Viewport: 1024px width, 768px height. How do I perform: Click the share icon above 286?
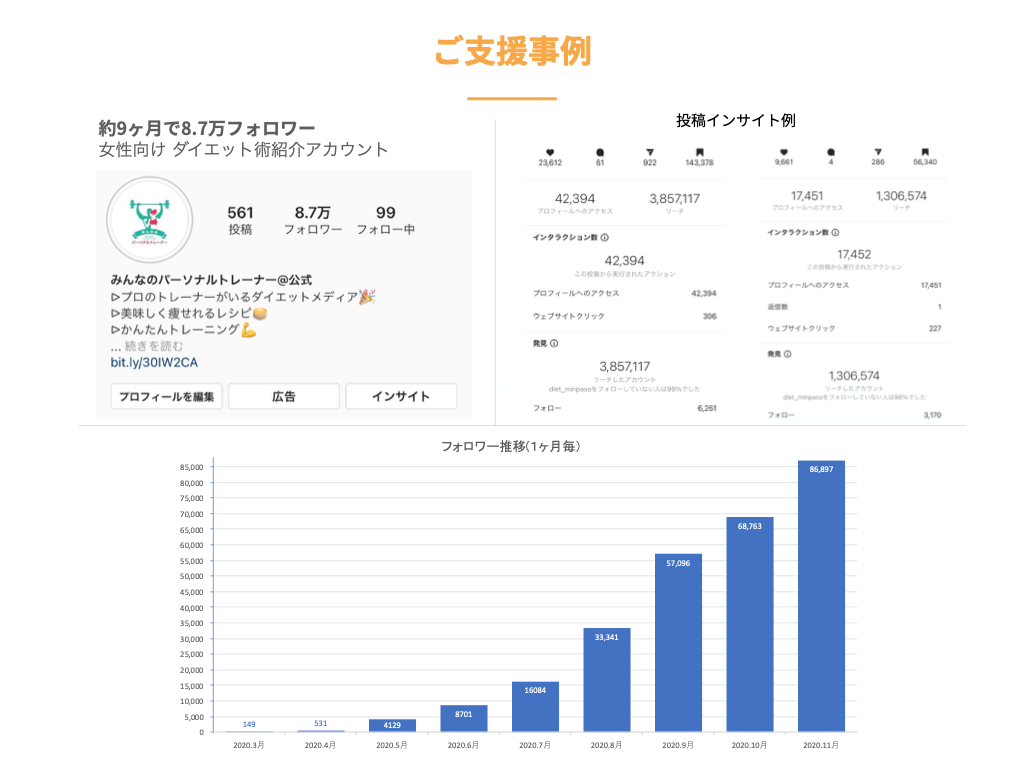[x=878, y=152]
